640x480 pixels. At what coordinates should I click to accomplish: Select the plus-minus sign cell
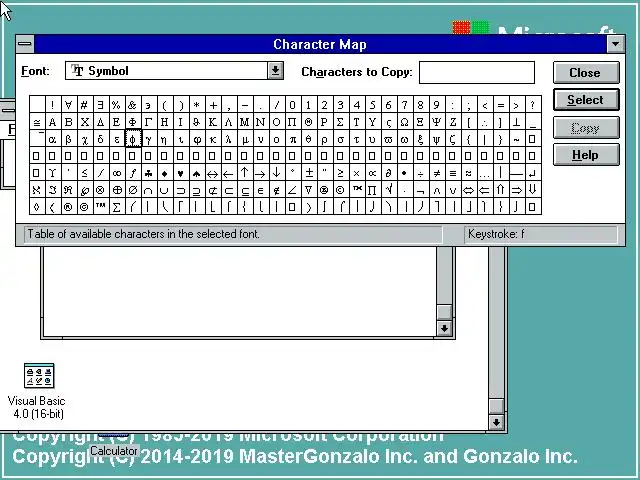click(x=309, y=173)
